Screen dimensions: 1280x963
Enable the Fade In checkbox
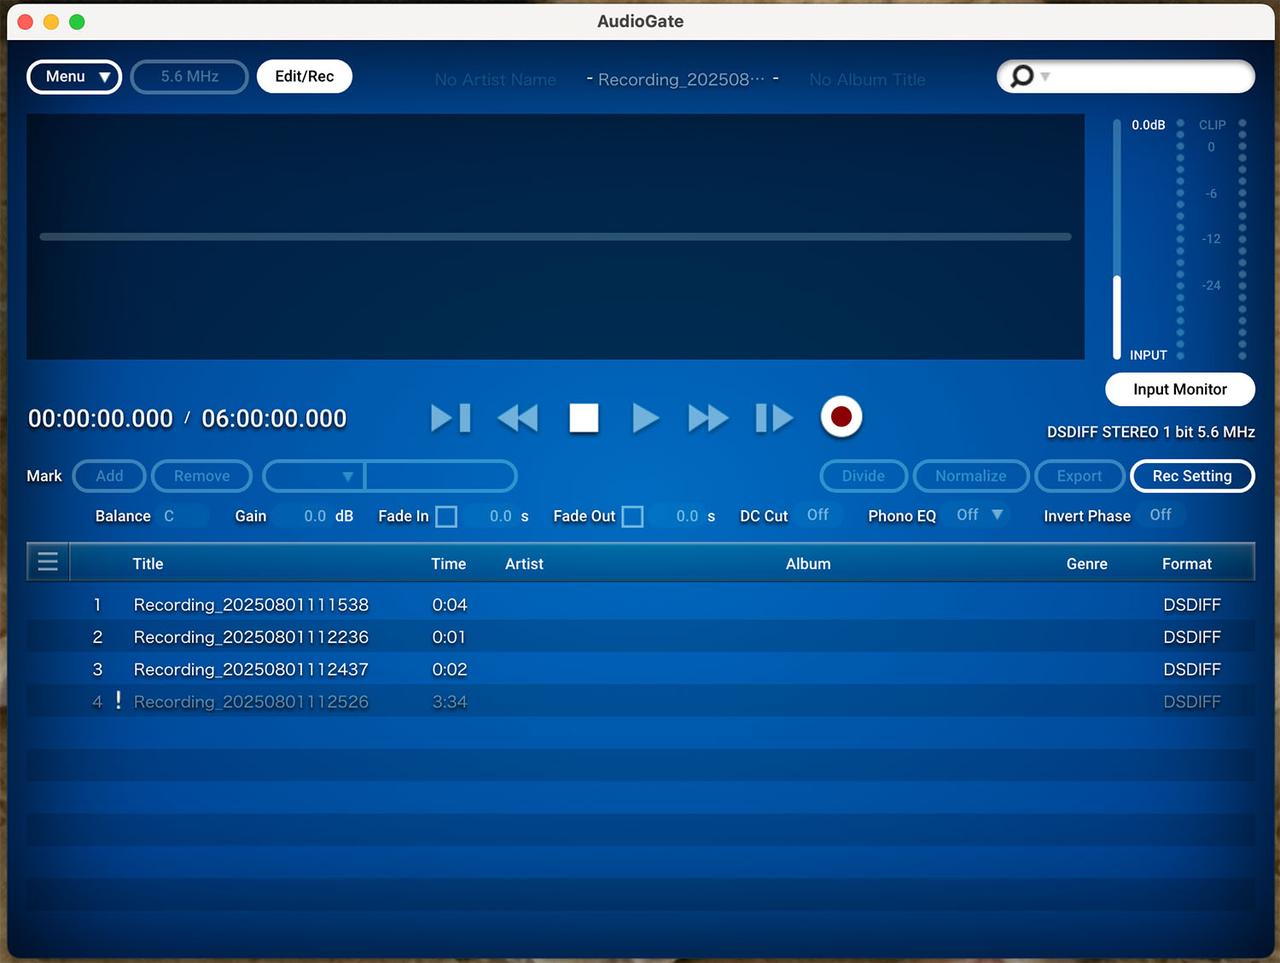click(446, 516)
